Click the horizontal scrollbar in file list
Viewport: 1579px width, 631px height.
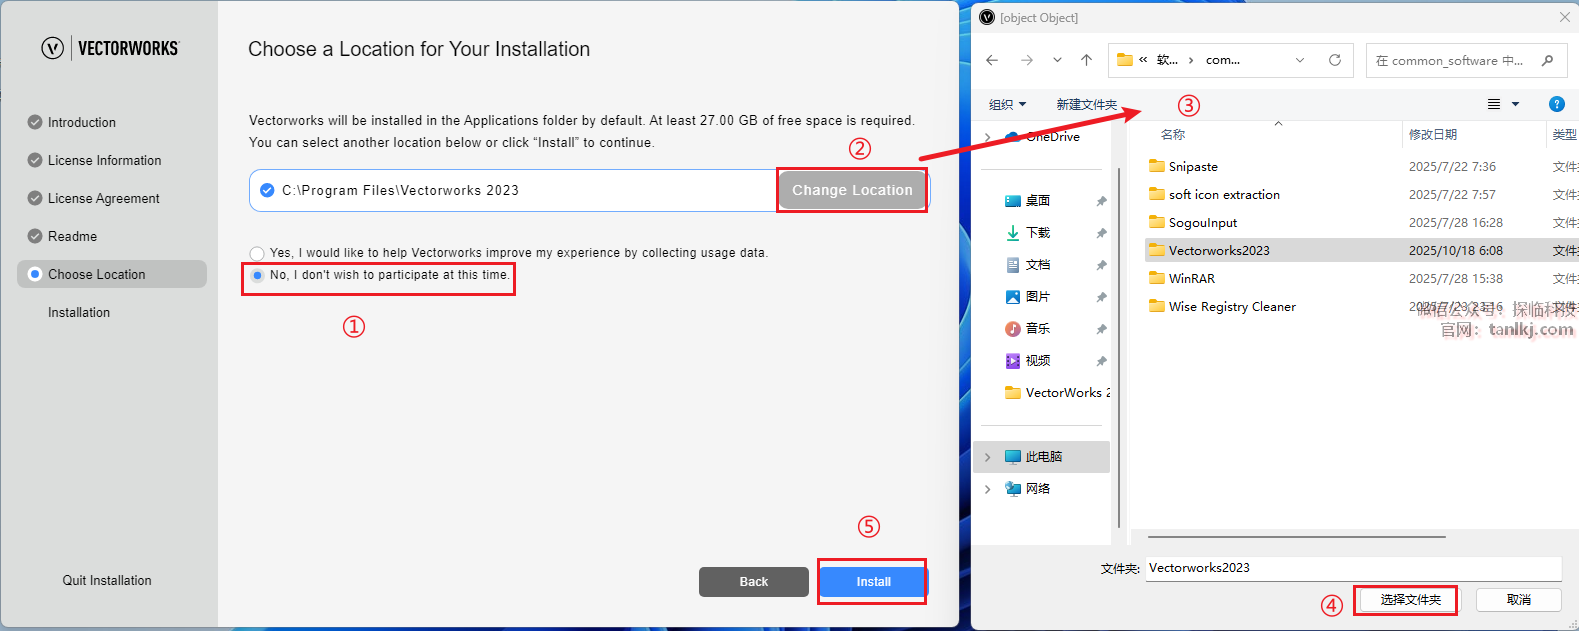[x=1295, y=537]
